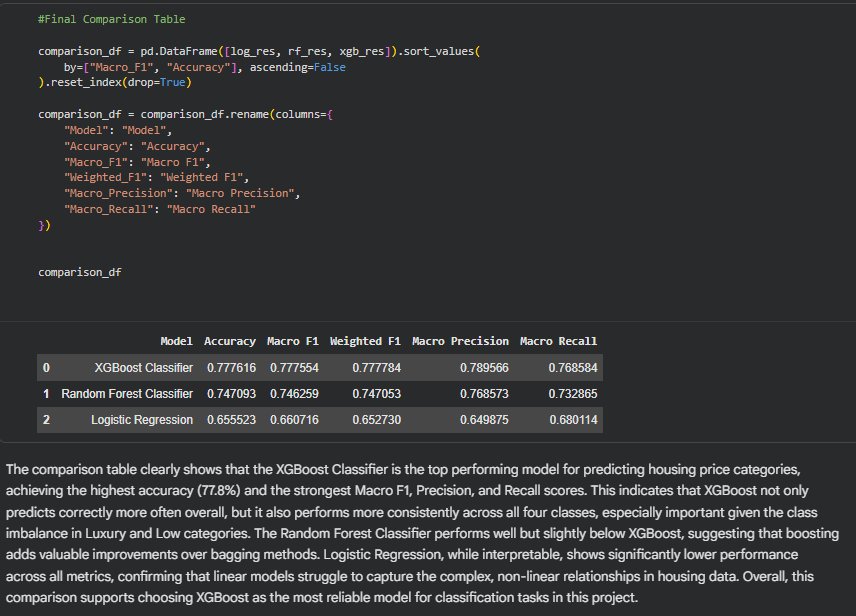
Task: Select row index 0 of the table
Action: 45,367
